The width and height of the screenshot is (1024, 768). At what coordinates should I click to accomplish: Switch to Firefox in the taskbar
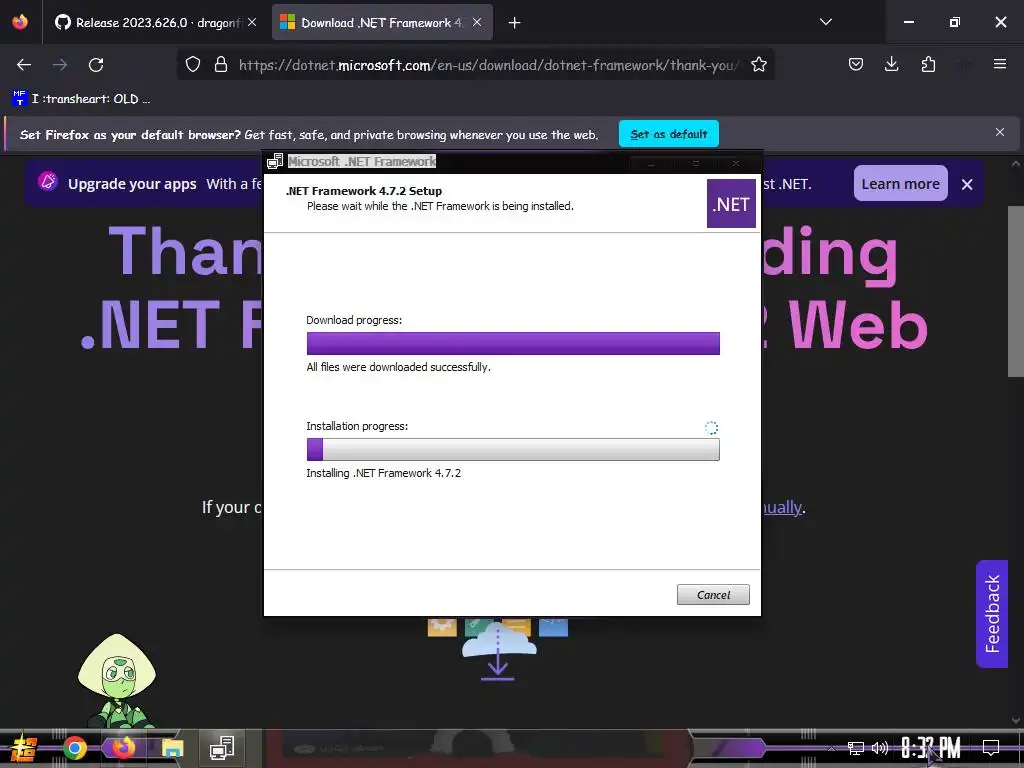[122, 747]
